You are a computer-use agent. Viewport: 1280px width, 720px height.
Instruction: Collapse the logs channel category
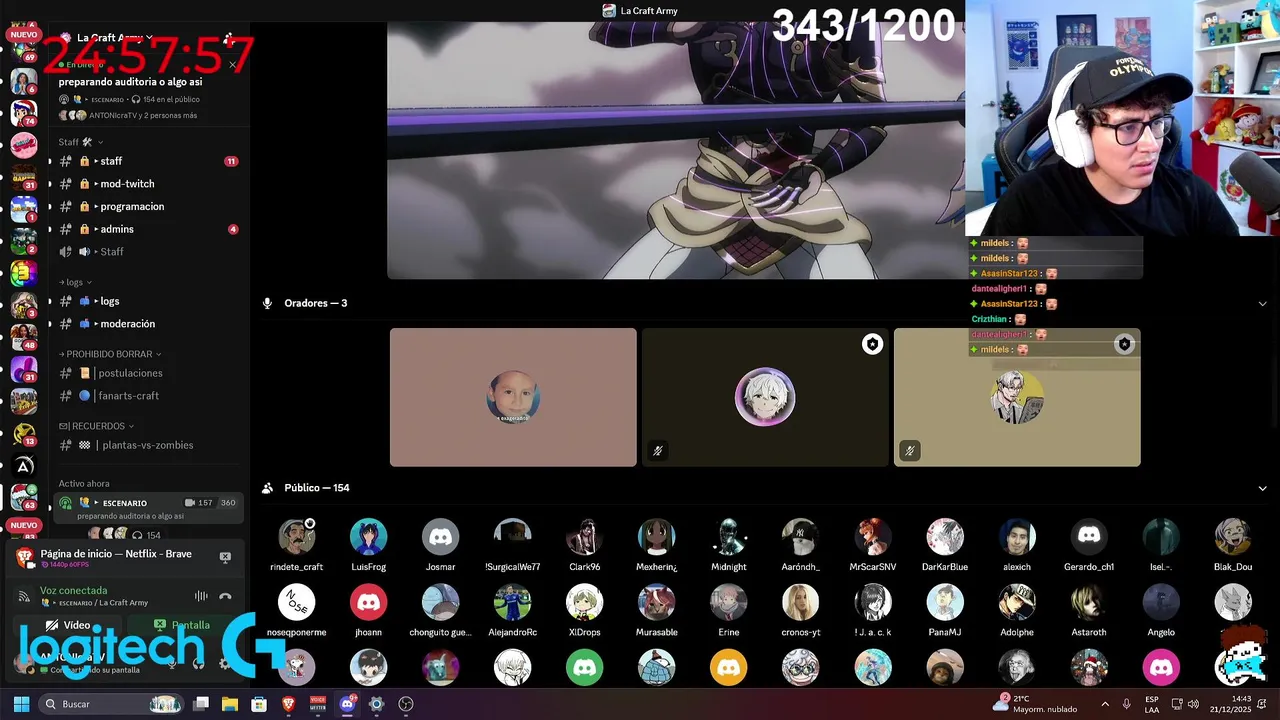[x=75, y=282]
